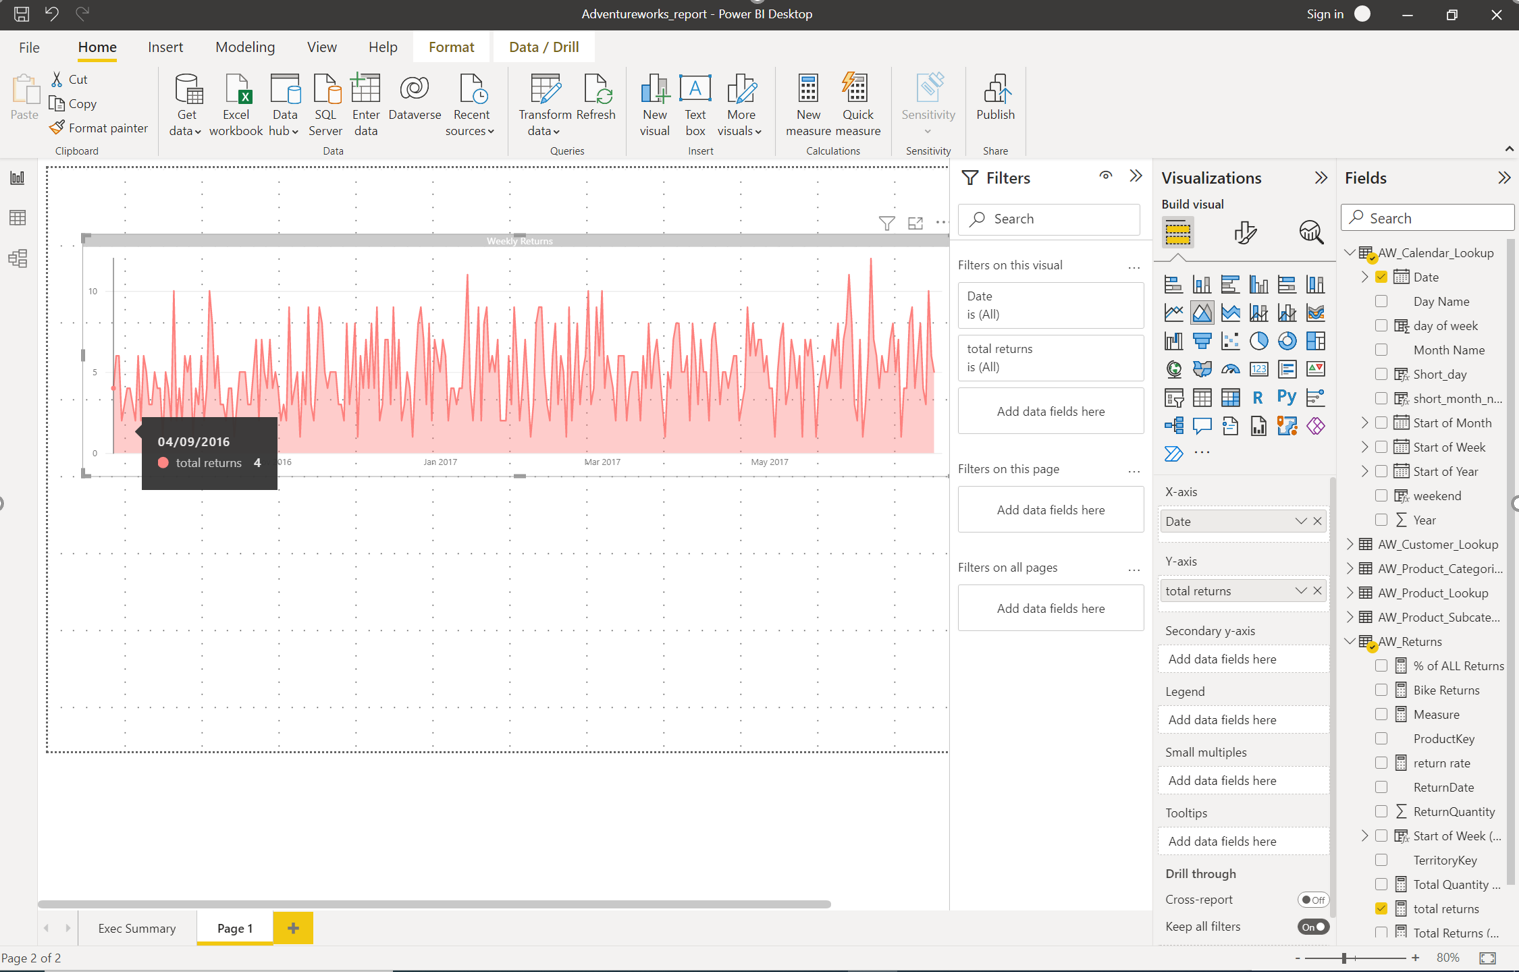Switch to Data view in left sidebar
The width and height of the screenshot is (1519, 972).
[18, 218]
